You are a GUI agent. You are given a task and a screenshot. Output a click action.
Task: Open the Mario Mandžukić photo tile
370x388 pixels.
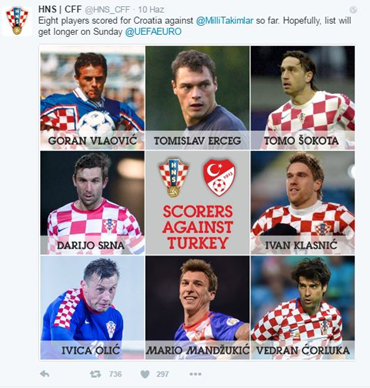(197, 307)
